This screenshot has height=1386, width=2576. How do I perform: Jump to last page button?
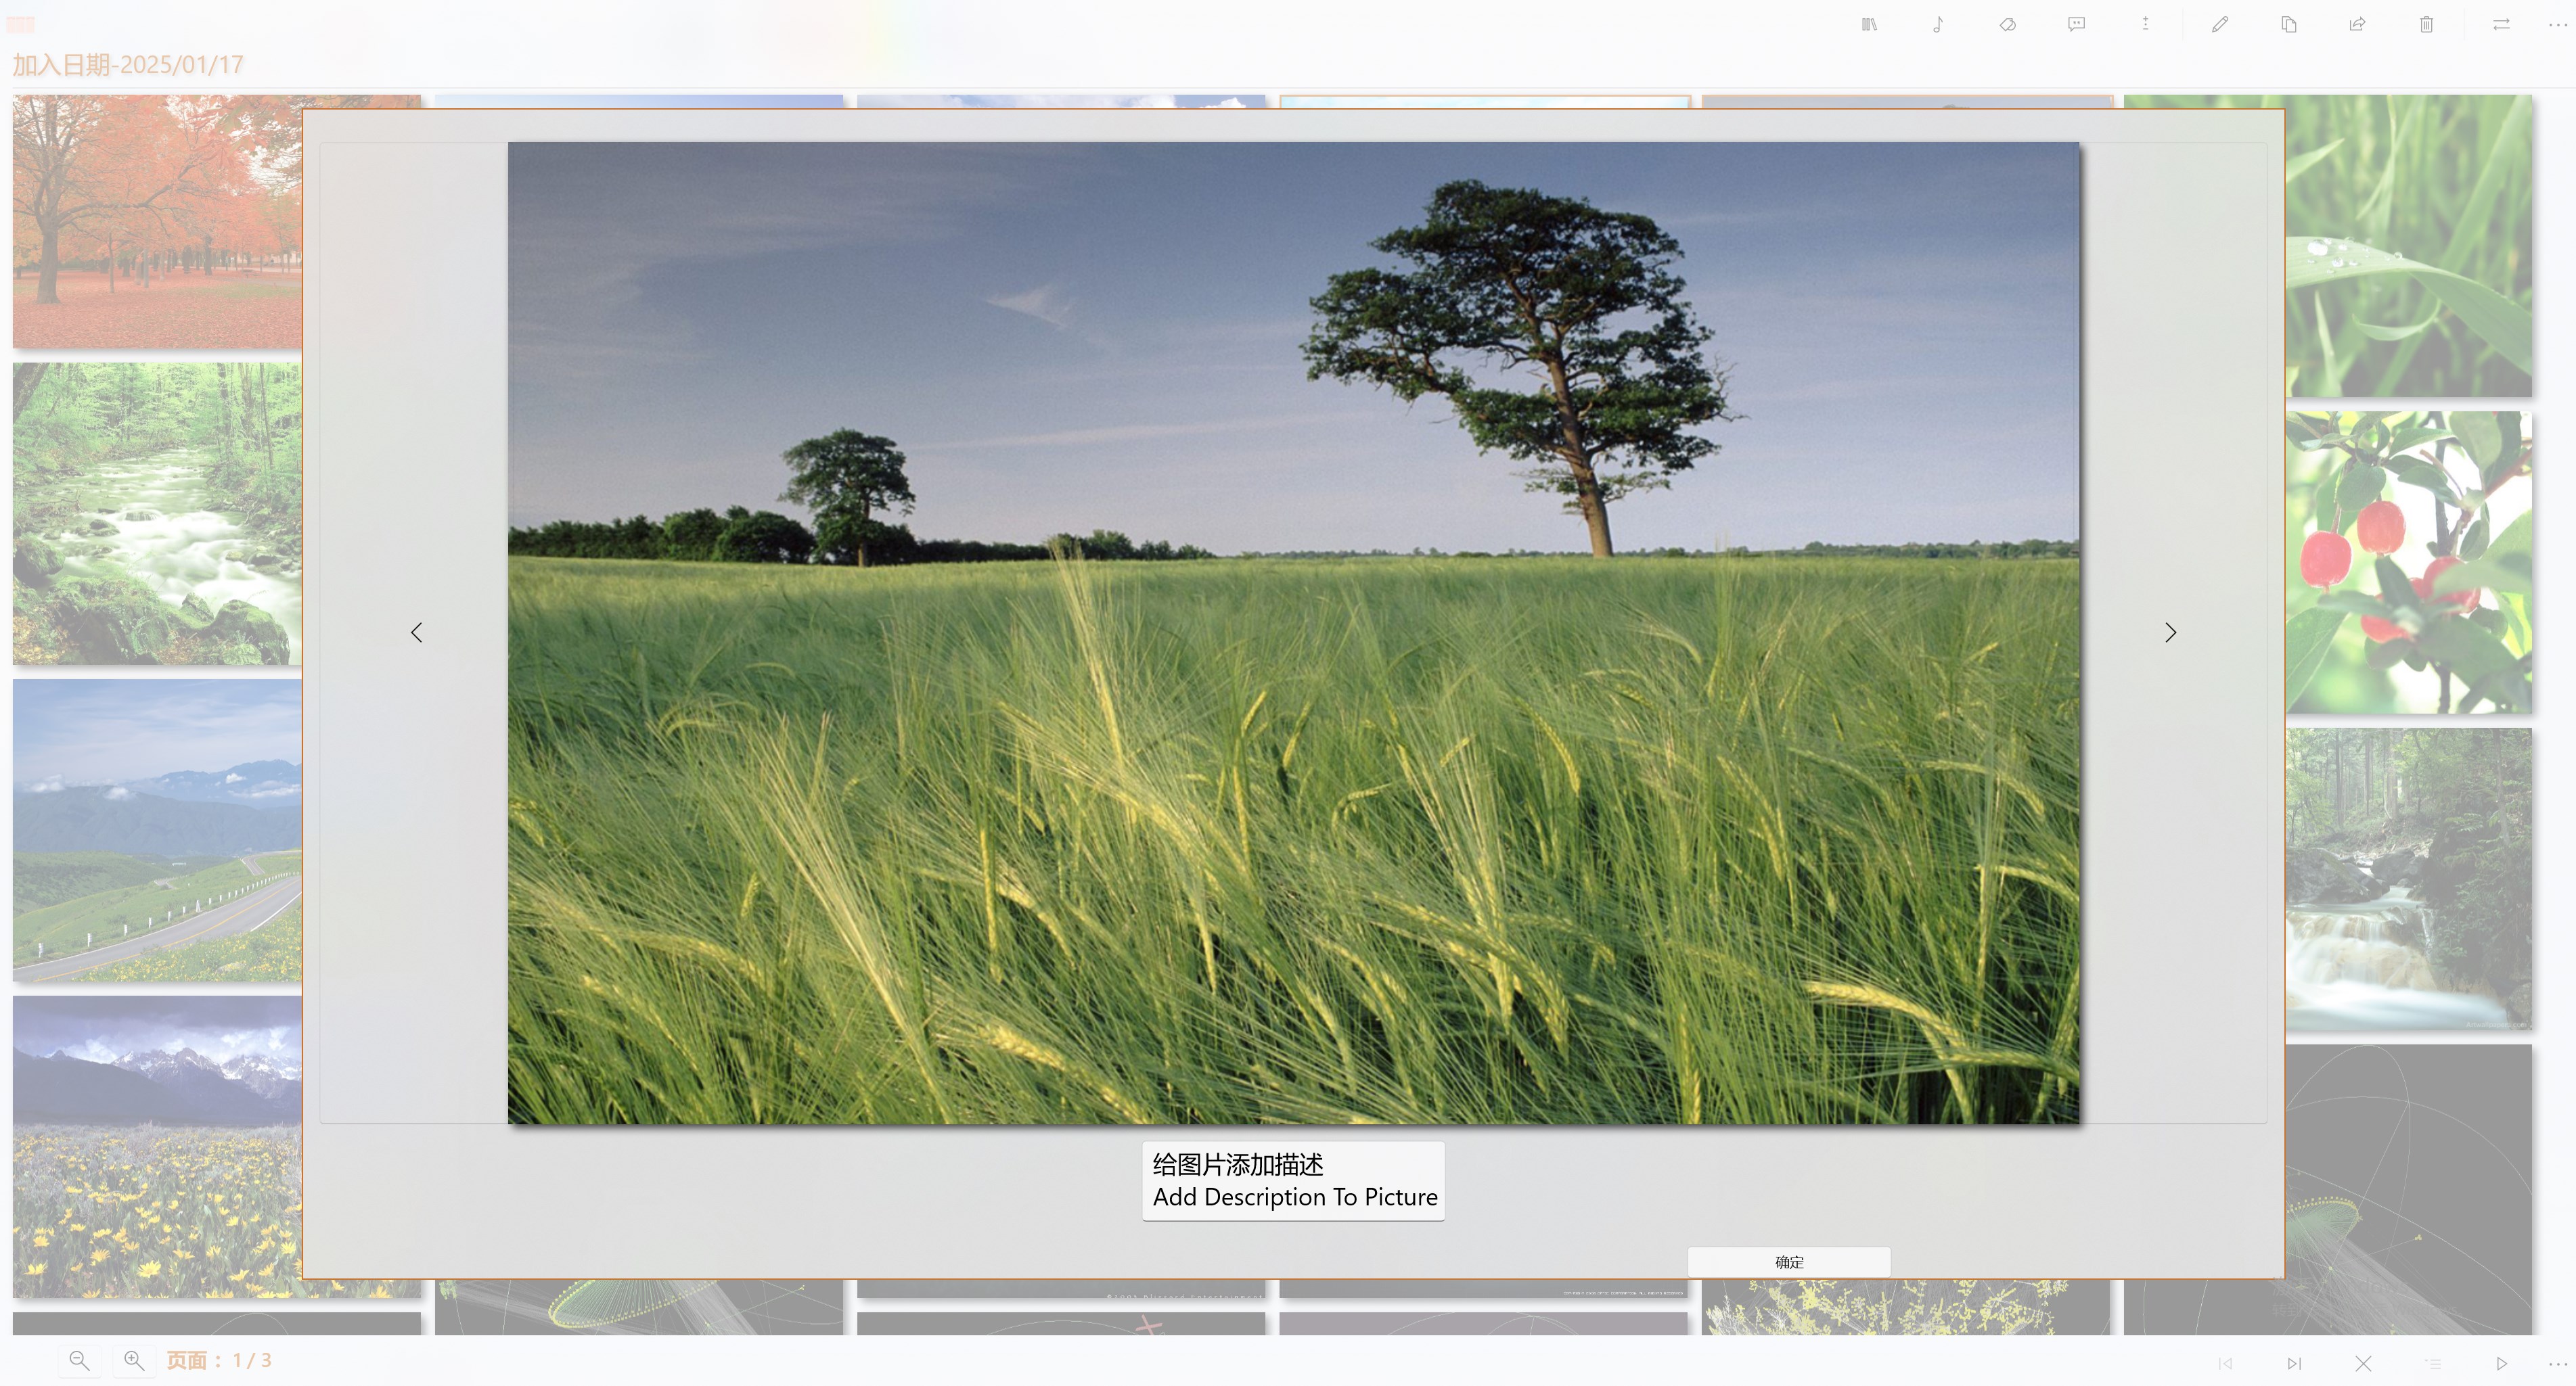2294,1364
